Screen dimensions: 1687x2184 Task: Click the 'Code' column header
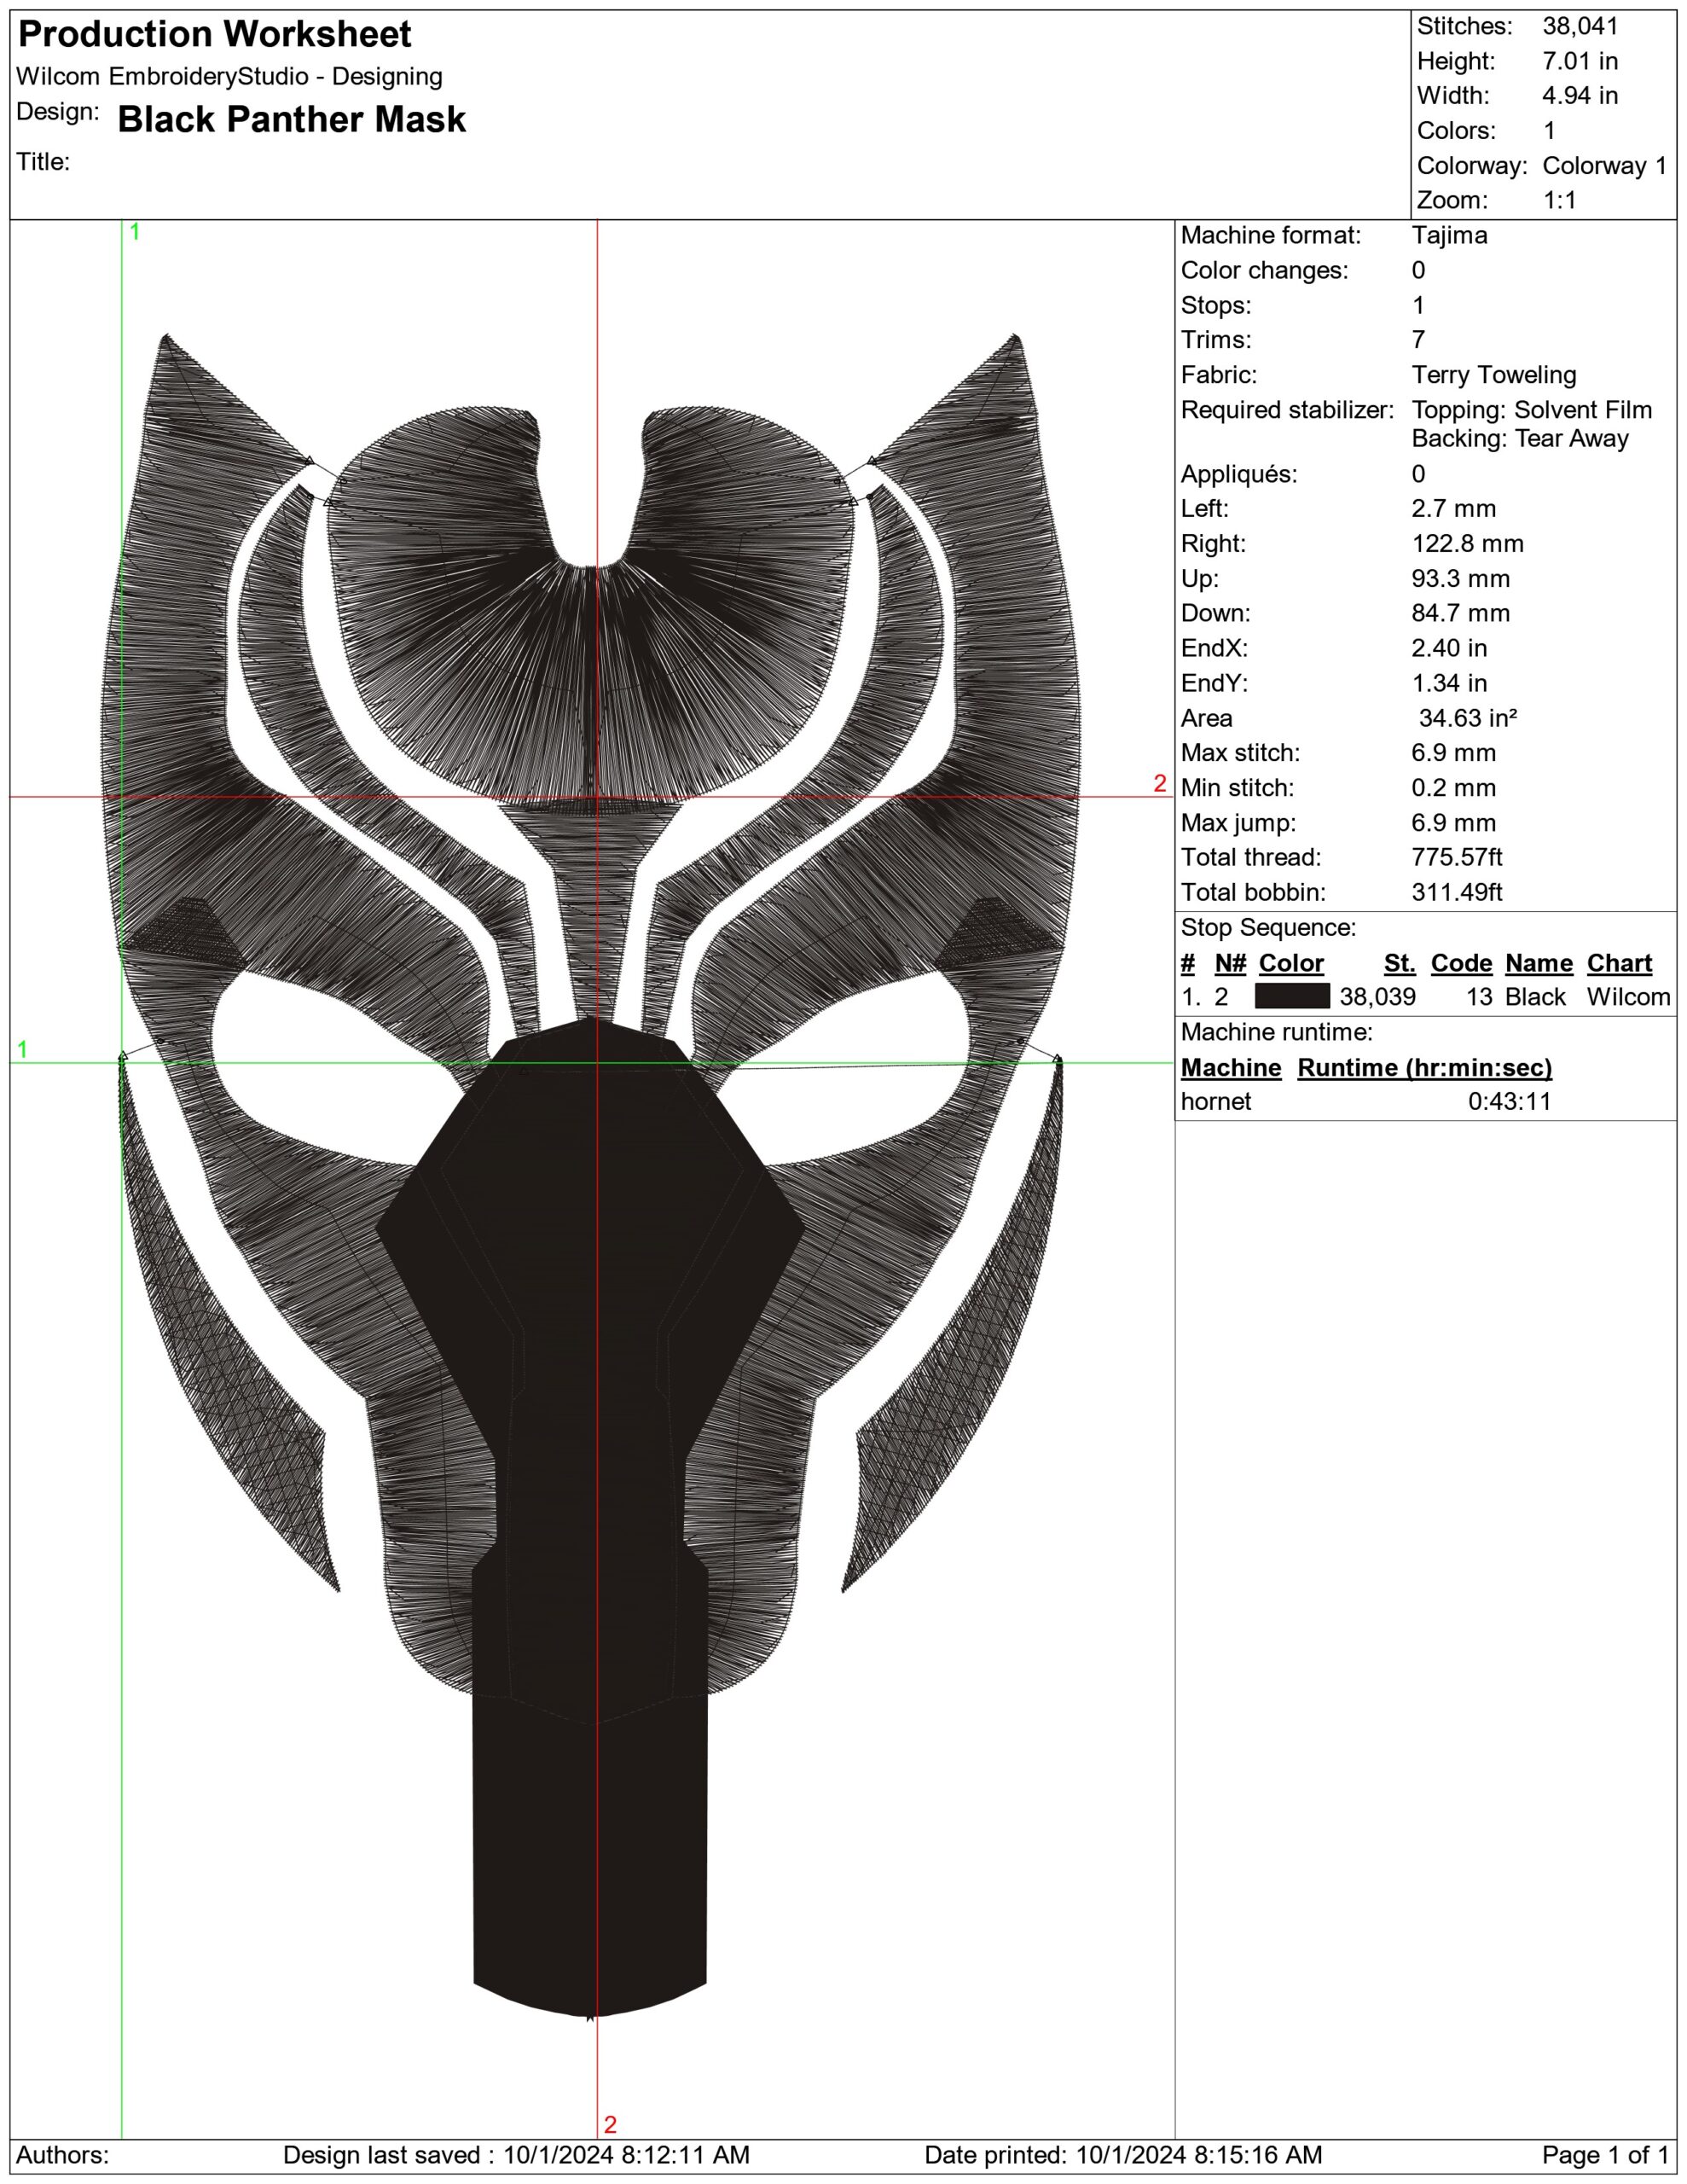(x=1462, y=963)
